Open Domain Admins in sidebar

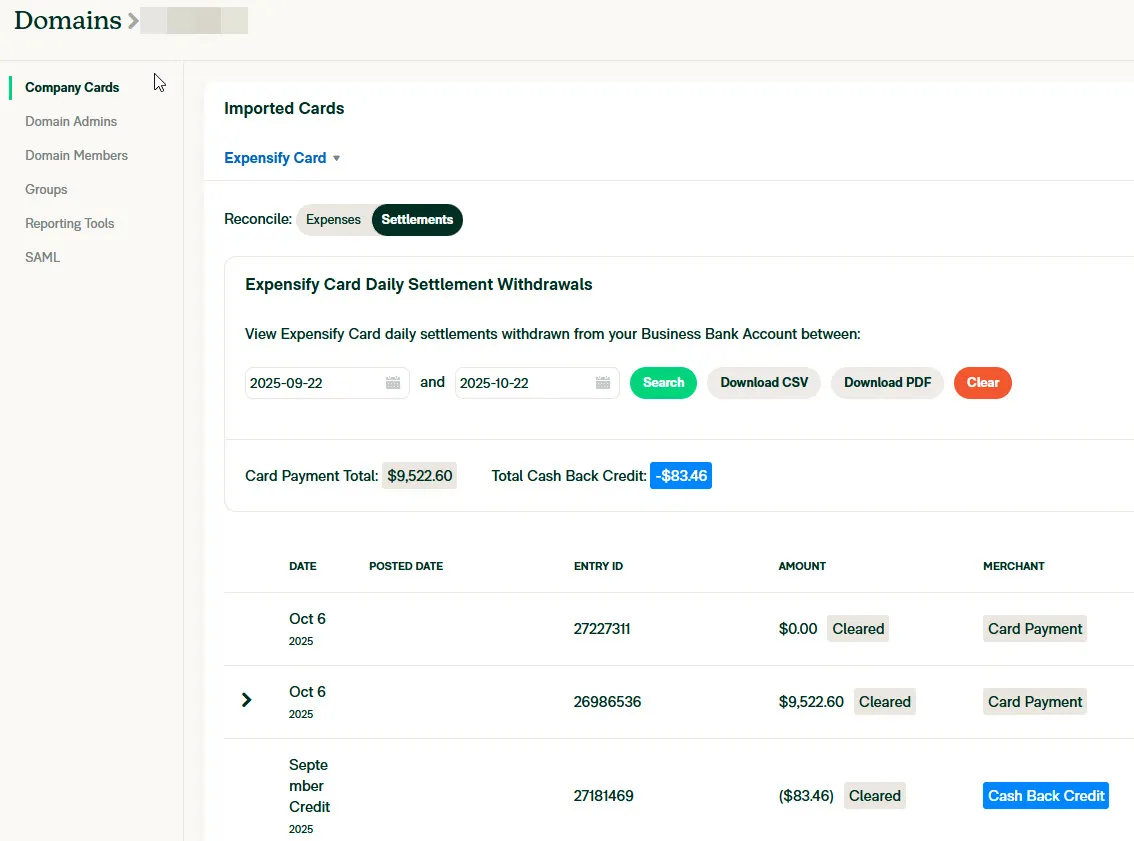[x=71, y=121]
